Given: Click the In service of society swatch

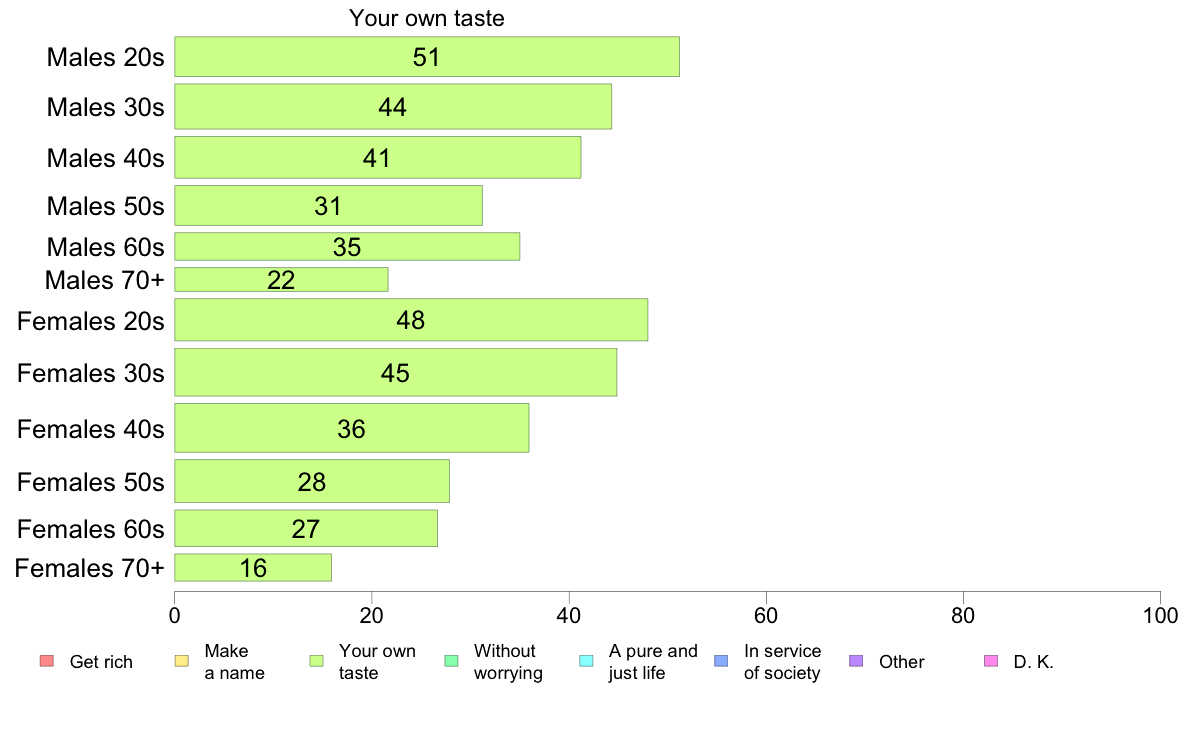Looking at the screenshot, I should pos(721,661).
